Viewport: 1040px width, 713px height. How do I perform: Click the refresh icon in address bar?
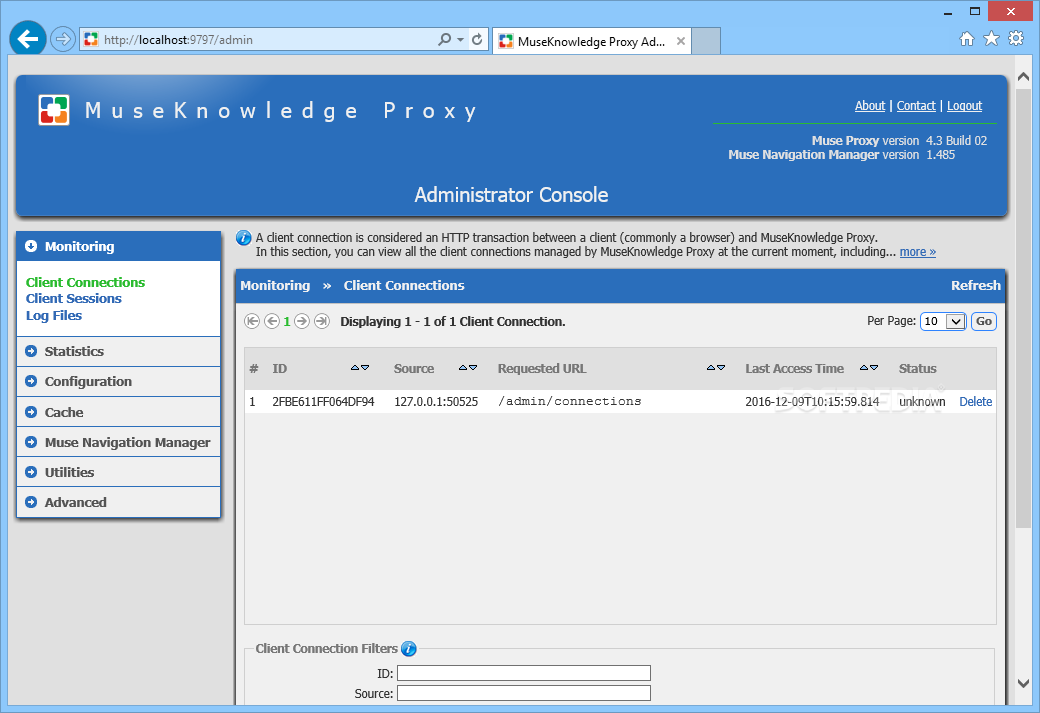477,40
